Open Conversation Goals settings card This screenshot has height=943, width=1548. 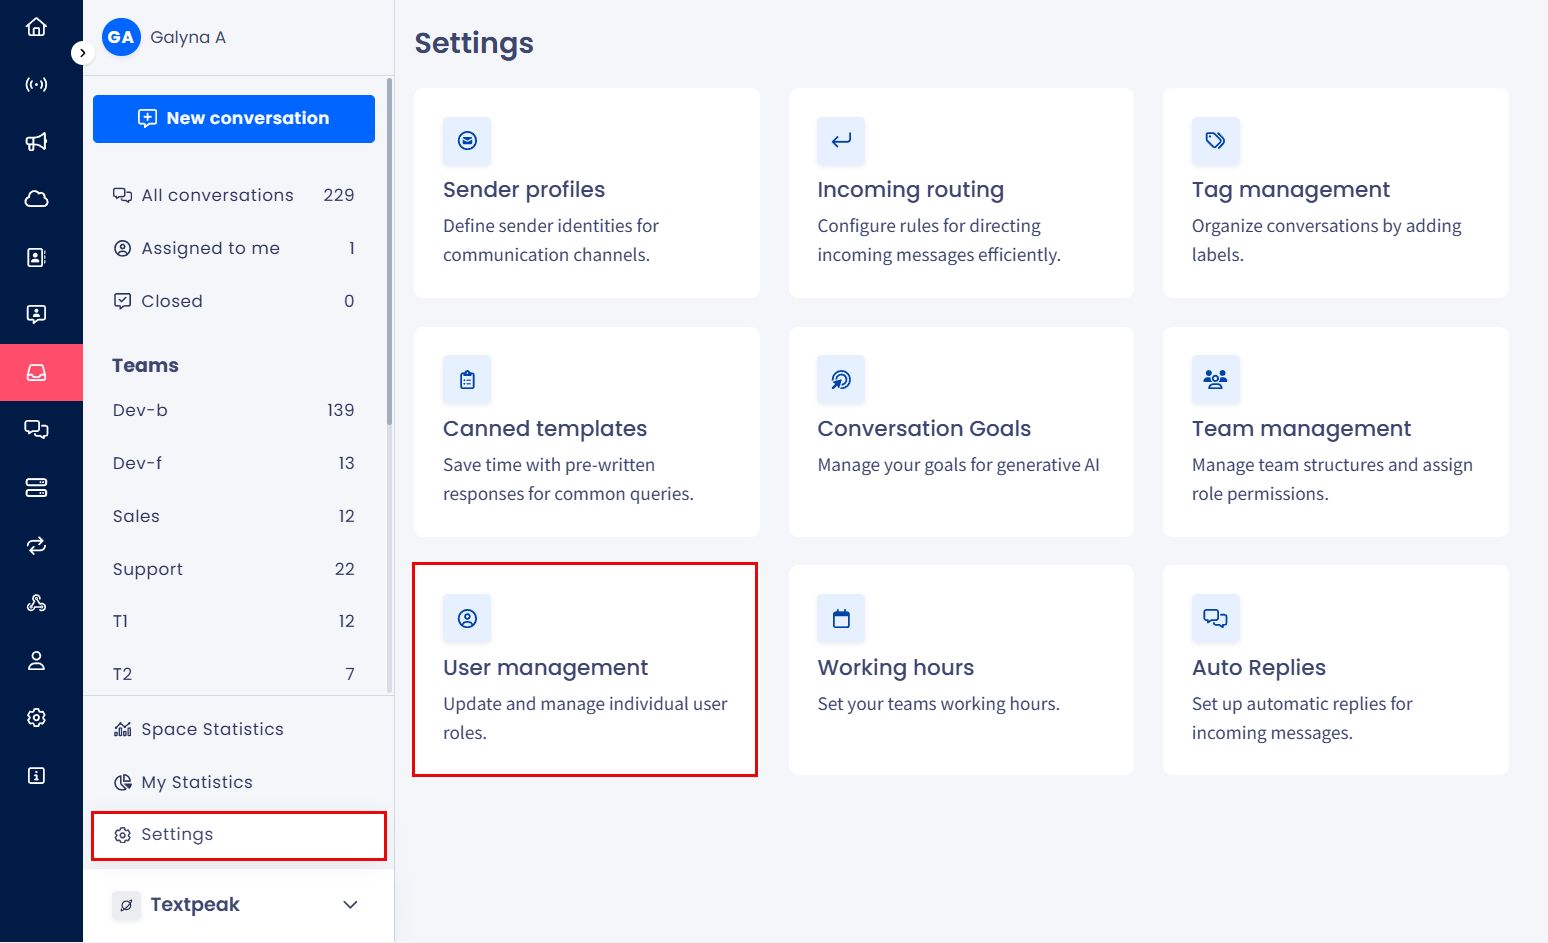961,432
